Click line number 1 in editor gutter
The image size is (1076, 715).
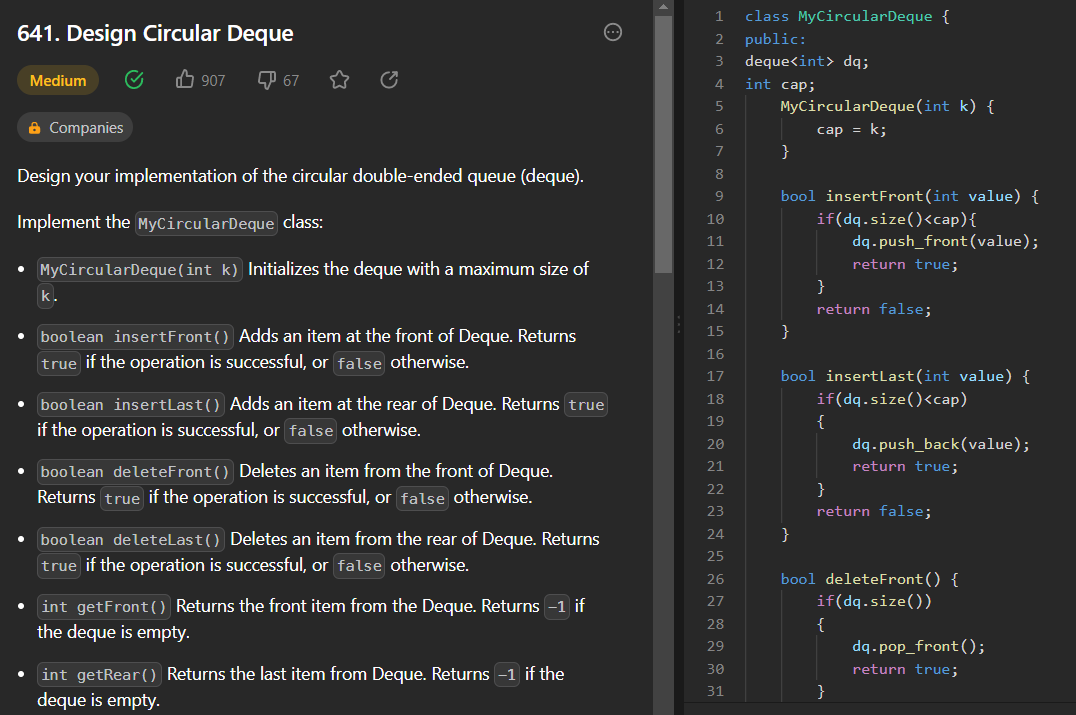click(718, 16)
